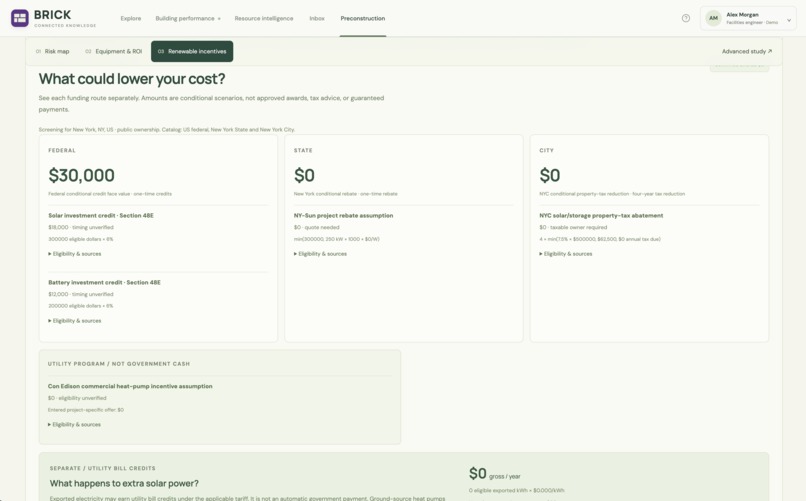Click NY-Sun project rebate assumption heading
This screenshot has width=806, height=501.
pos(343,216)
